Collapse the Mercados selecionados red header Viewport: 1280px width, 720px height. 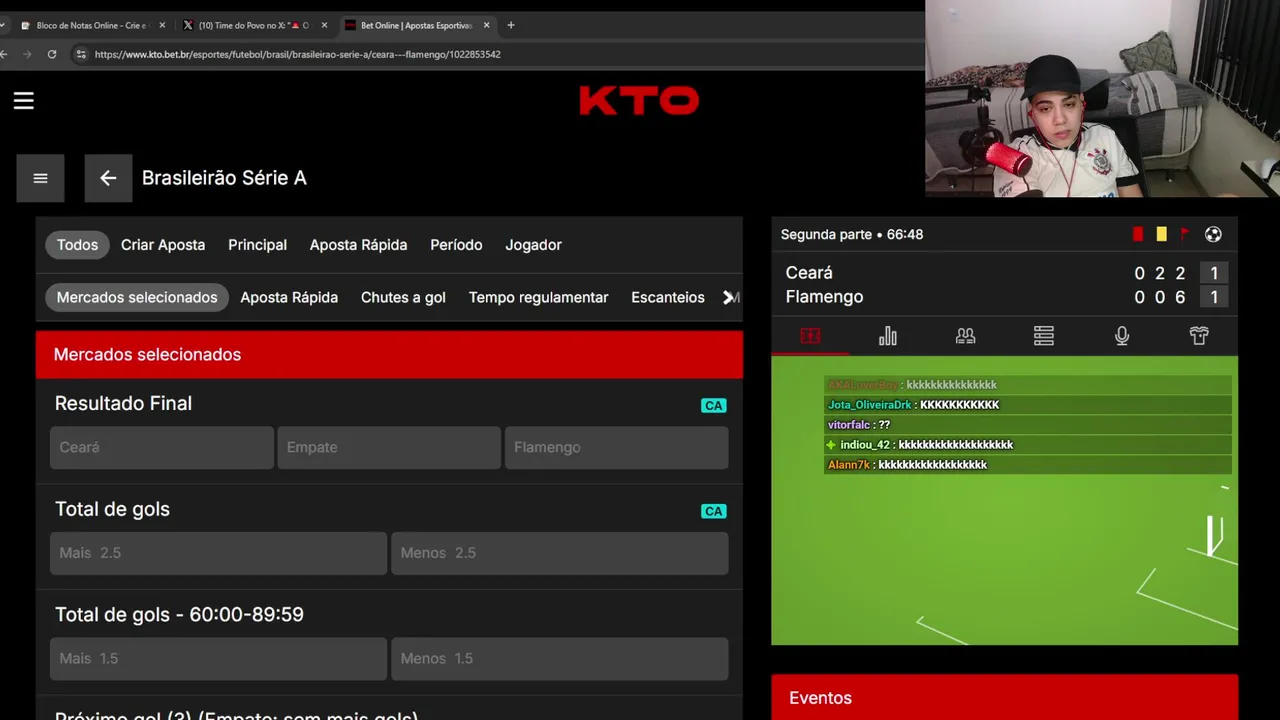(x=389, y=355)
